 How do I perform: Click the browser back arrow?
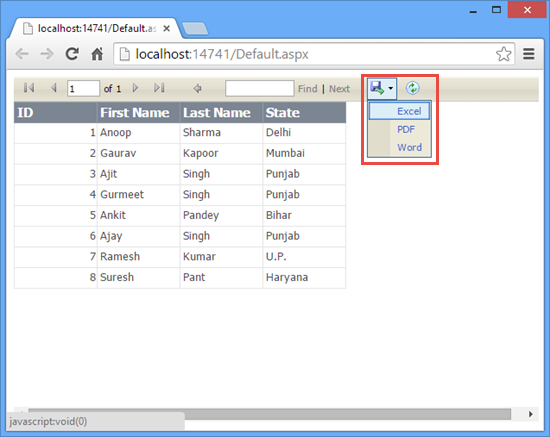[22, 54]
